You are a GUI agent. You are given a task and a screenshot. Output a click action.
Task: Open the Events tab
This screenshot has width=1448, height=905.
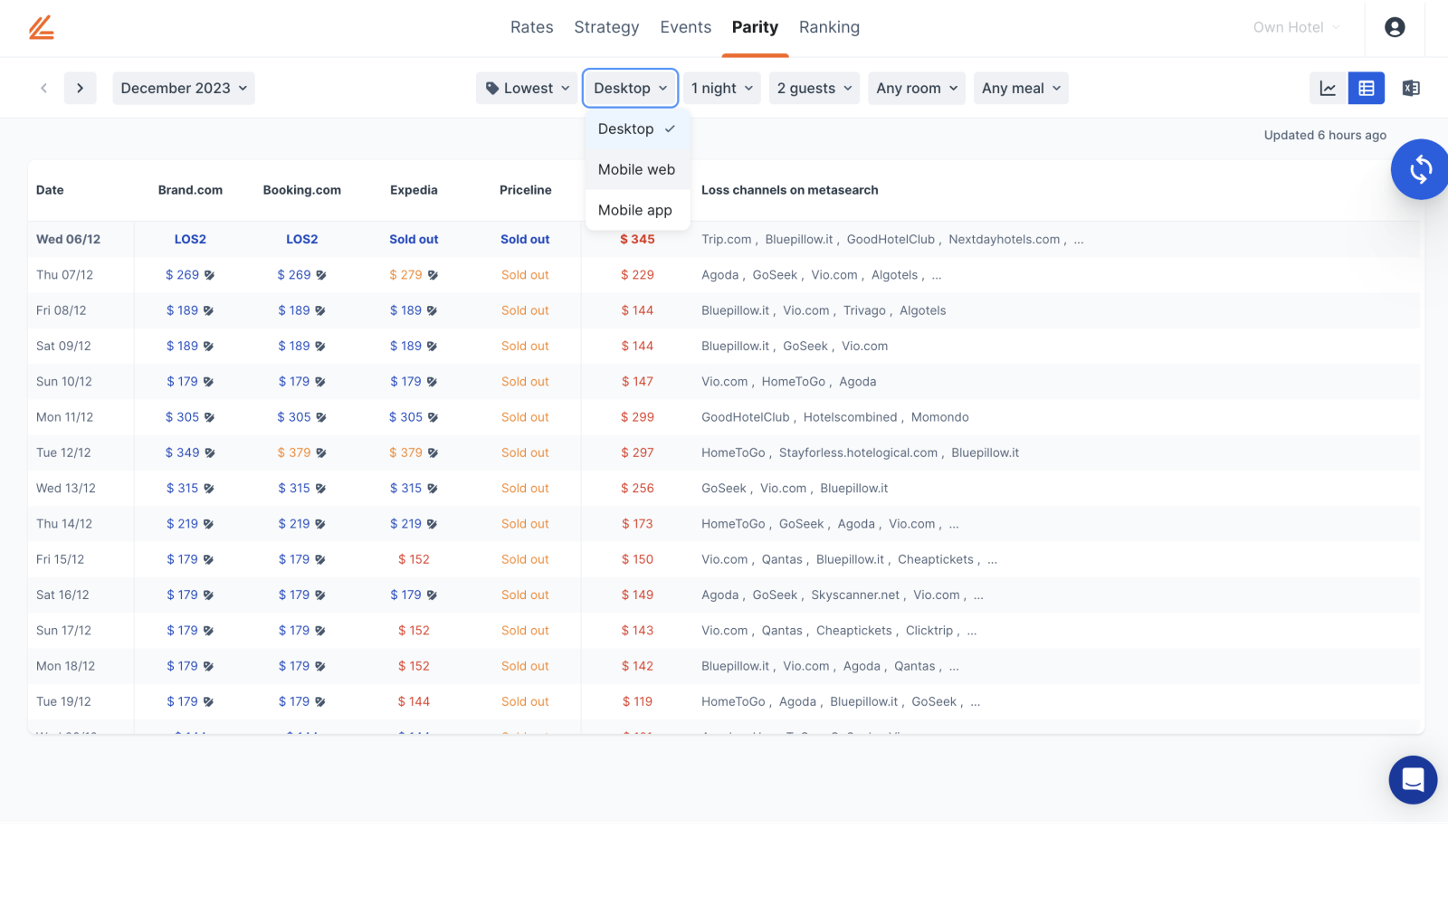point(686,27)
